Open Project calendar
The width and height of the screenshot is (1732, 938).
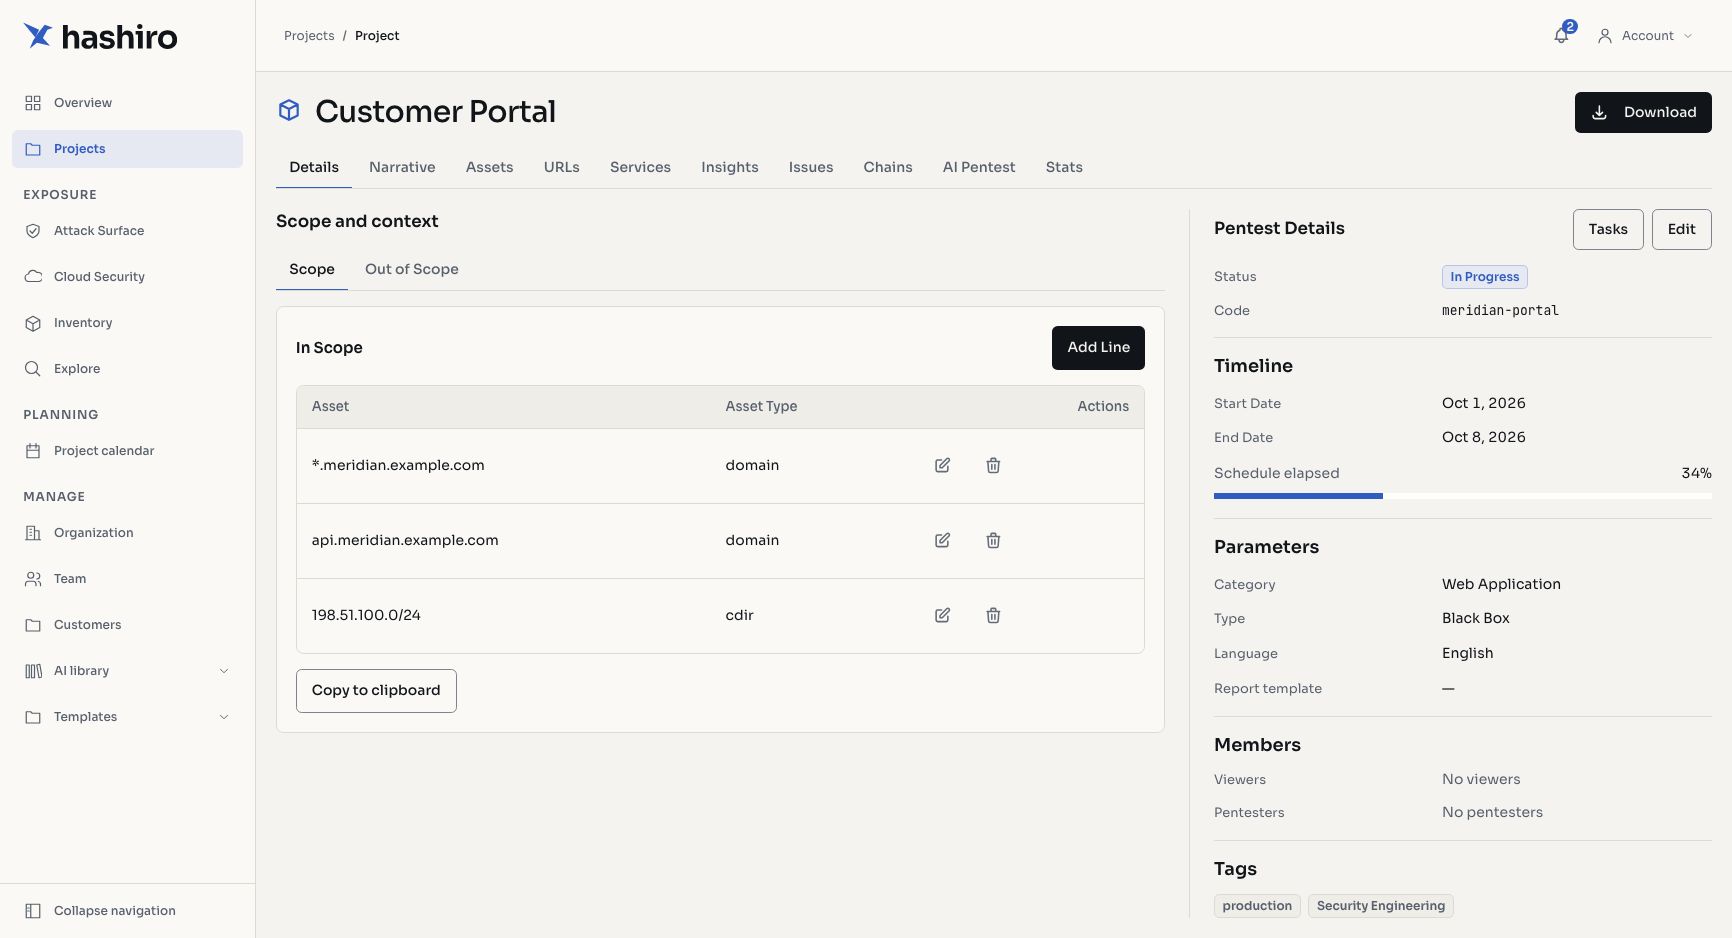127,451
